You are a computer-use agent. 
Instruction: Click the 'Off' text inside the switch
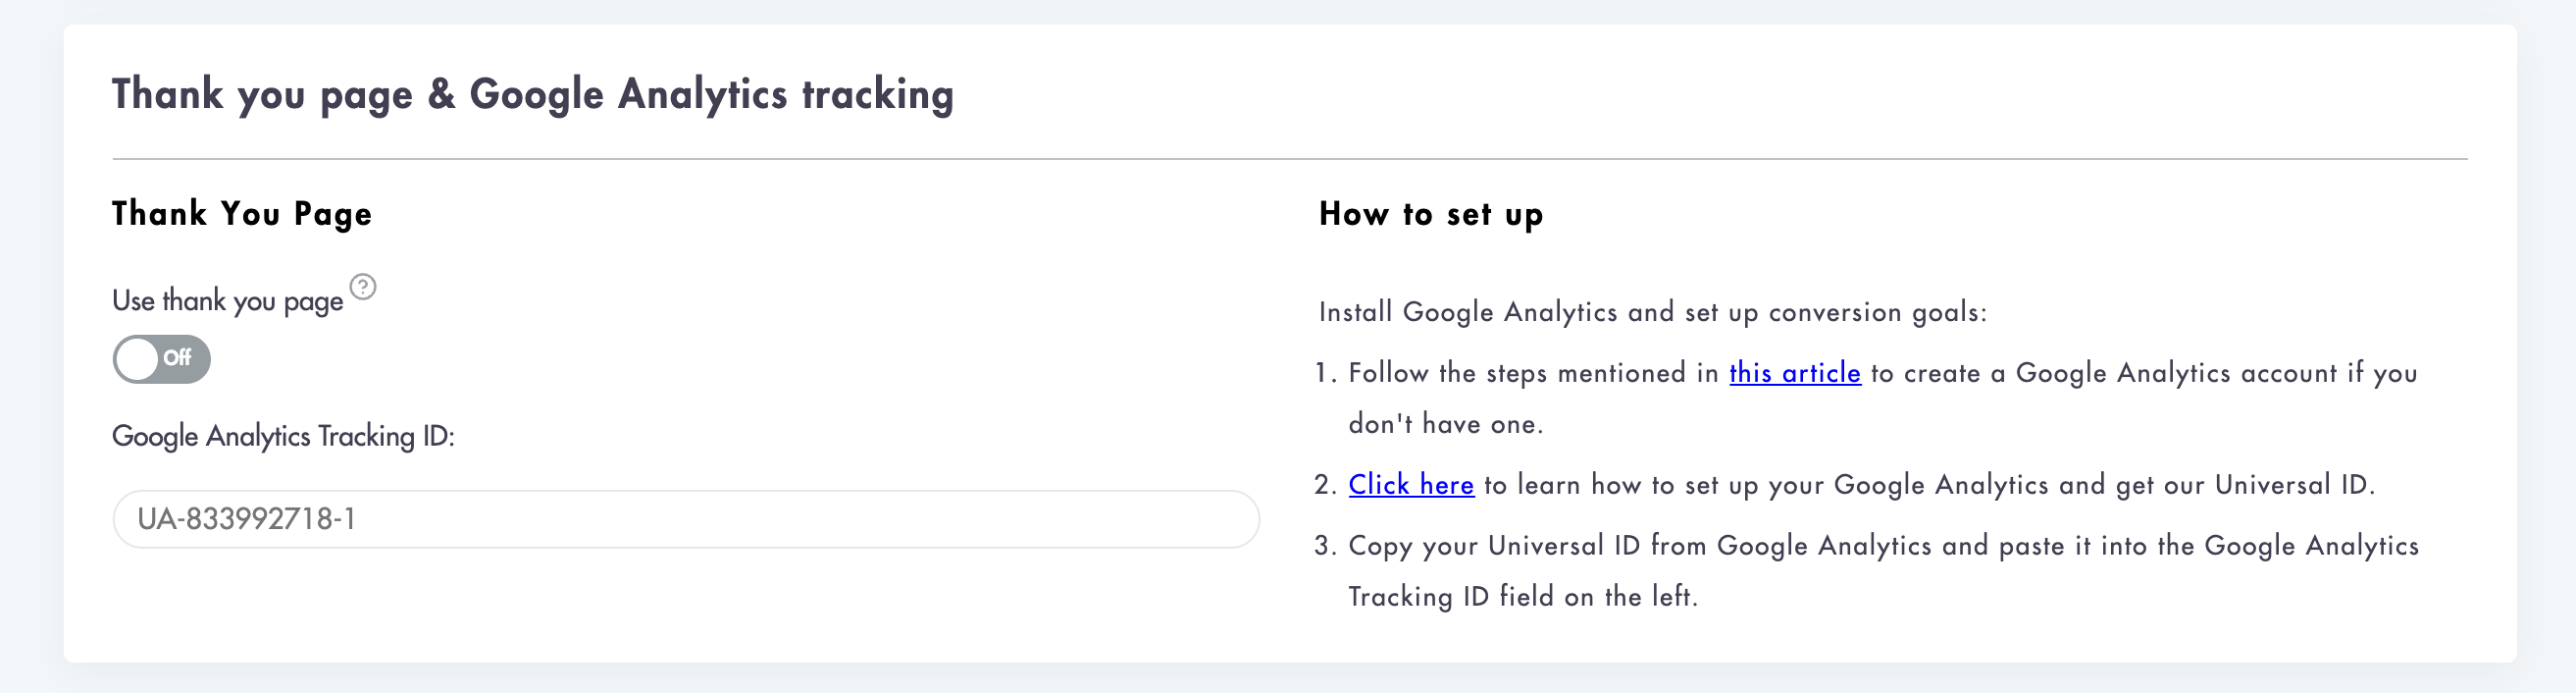(177, 358)
